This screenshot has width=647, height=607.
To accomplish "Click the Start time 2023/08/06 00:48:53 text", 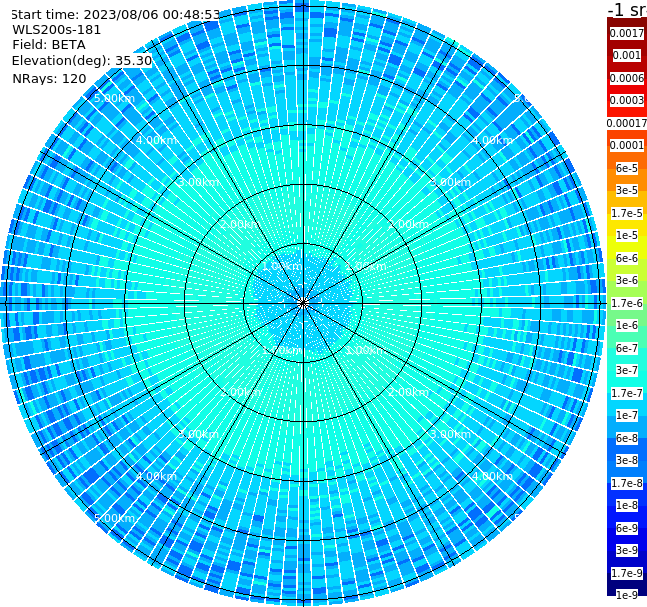I will click(x=116, y=15).
